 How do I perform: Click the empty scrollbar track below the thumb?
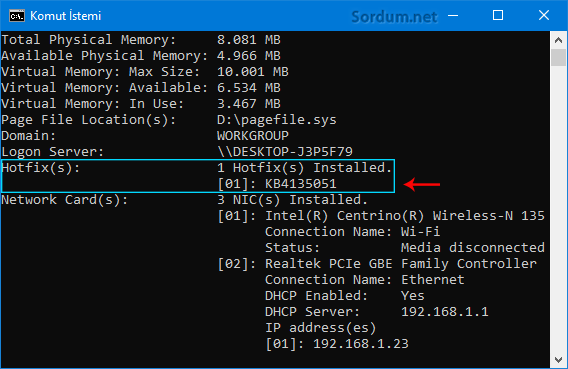[x=558, y=210]
